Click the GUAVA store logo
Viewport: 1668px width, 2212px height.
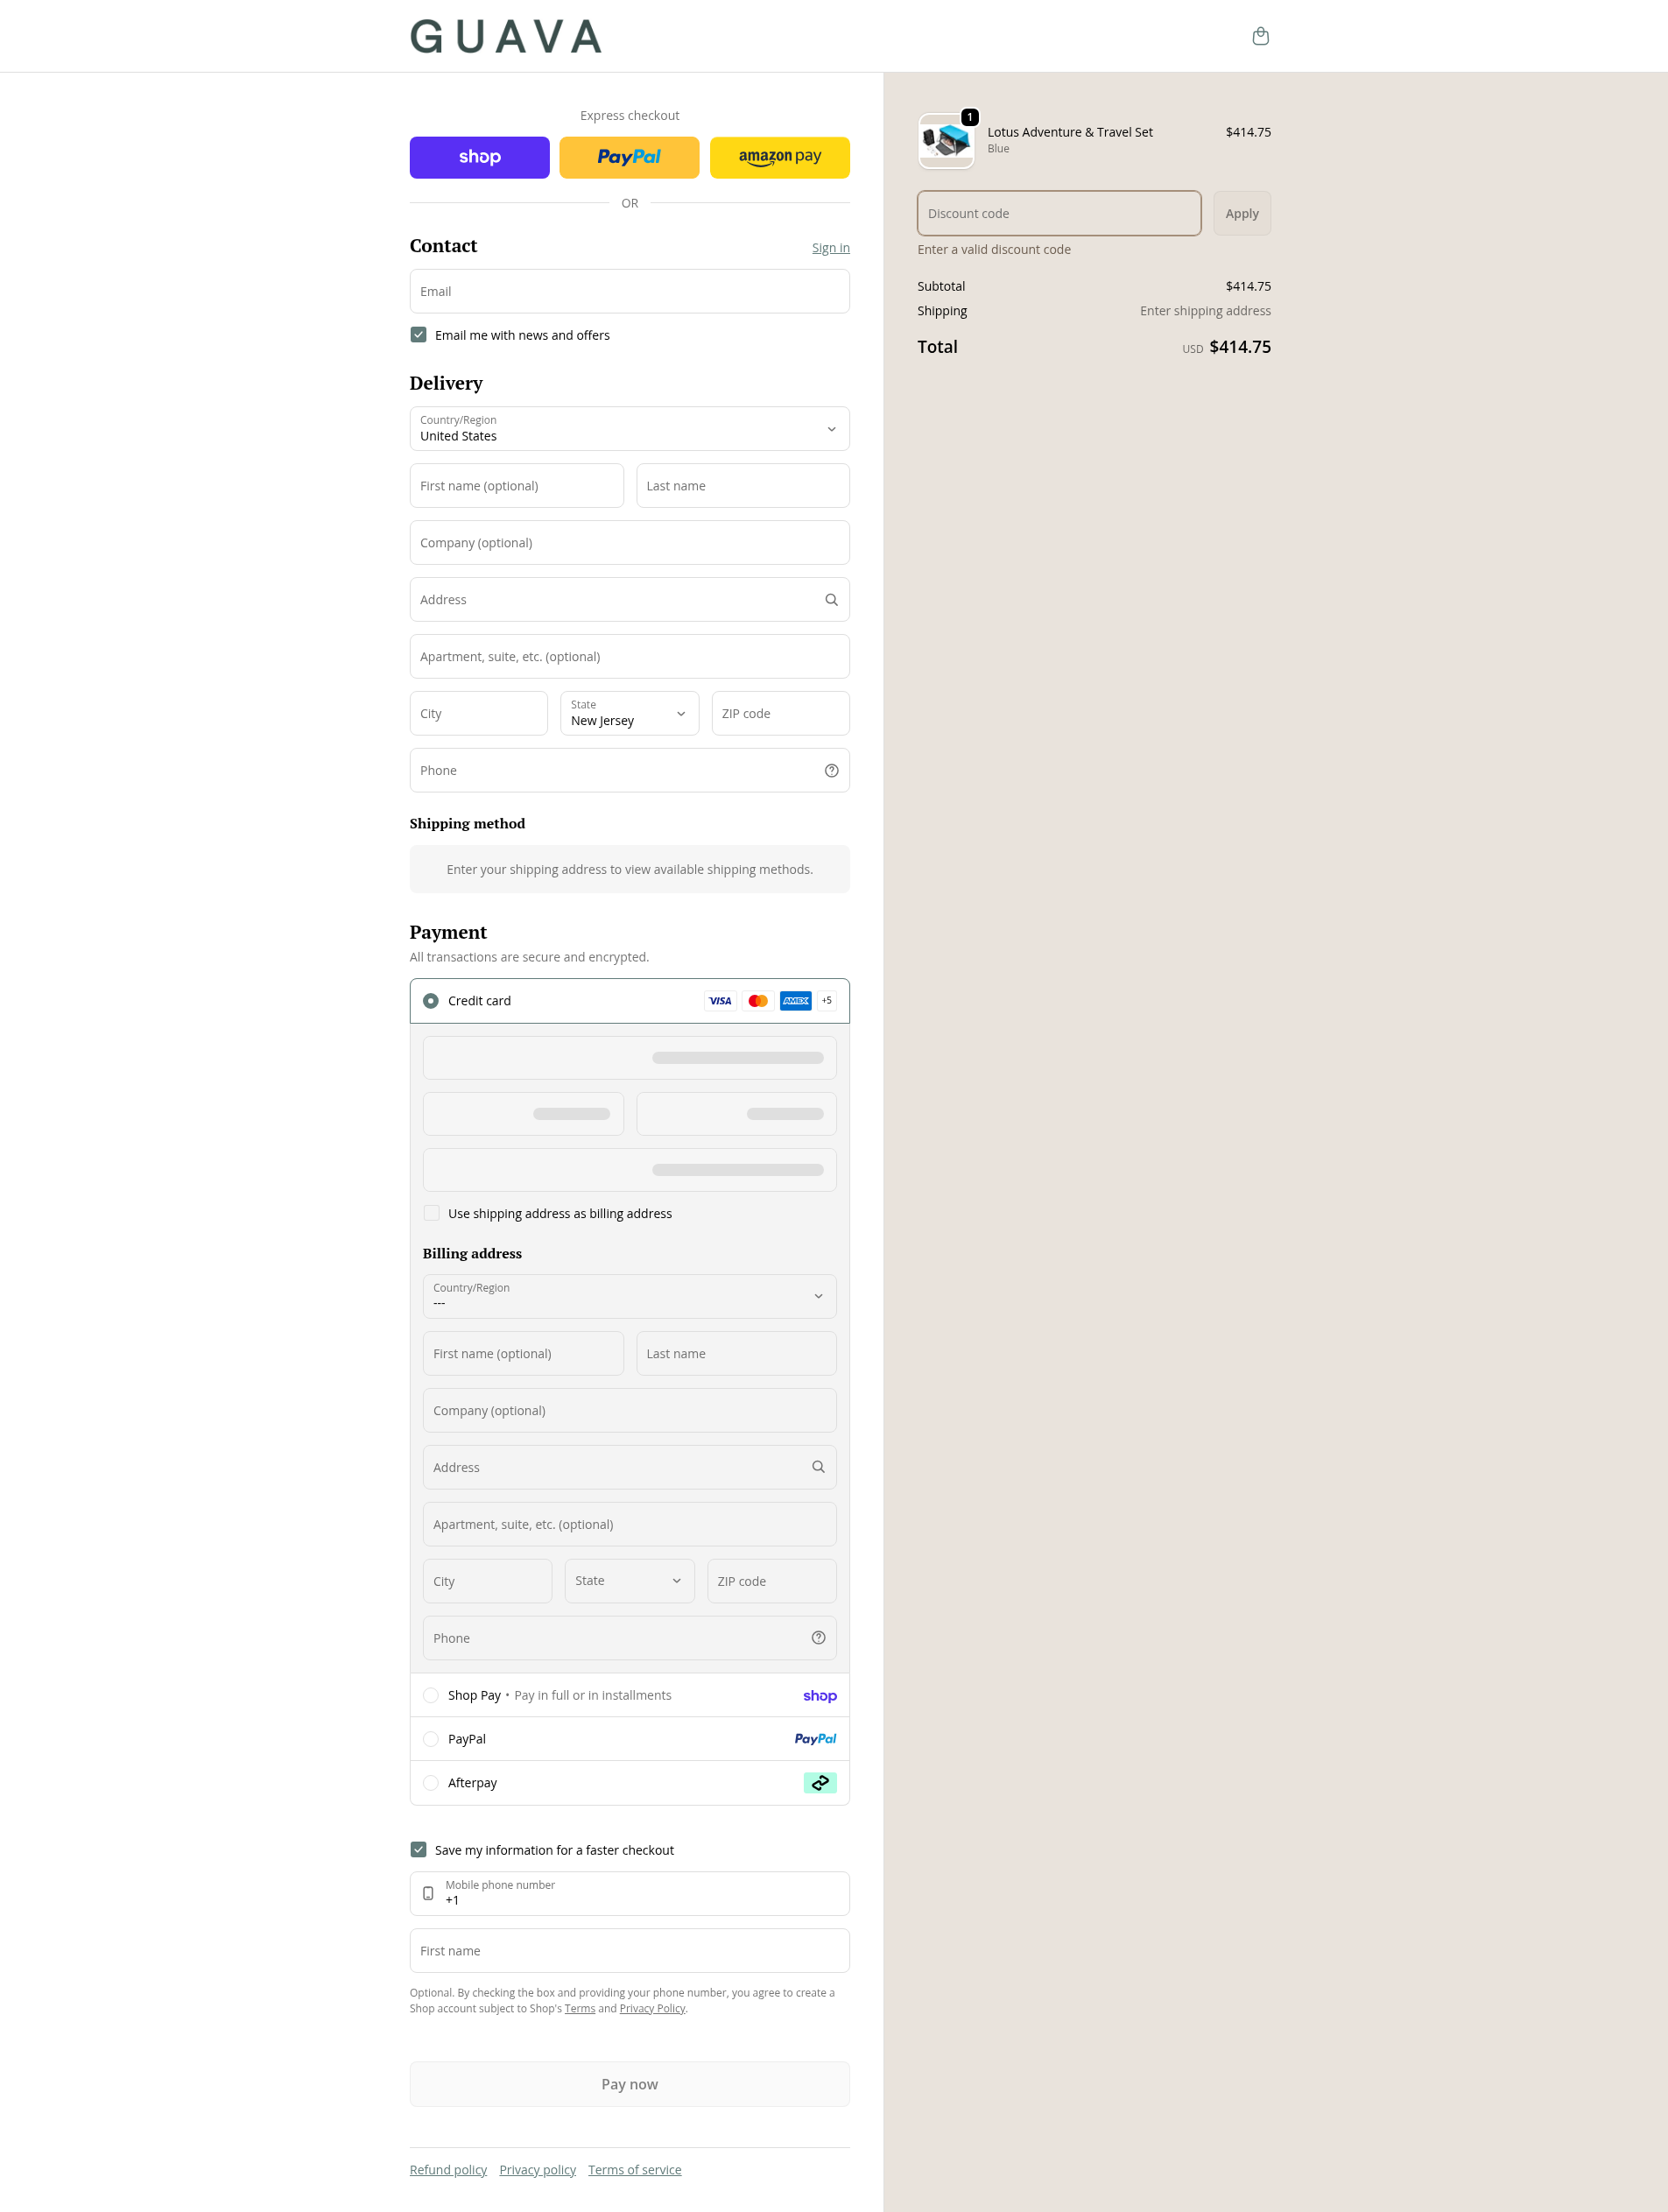506,37
